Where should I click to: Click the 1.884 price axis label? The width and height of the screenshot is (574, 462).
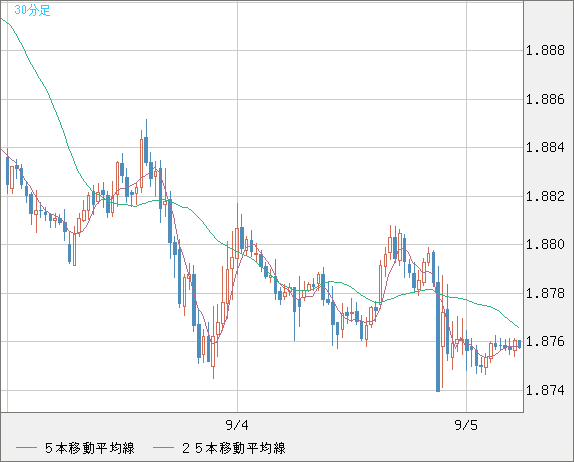pyautogui.click(x=545, y=148)
